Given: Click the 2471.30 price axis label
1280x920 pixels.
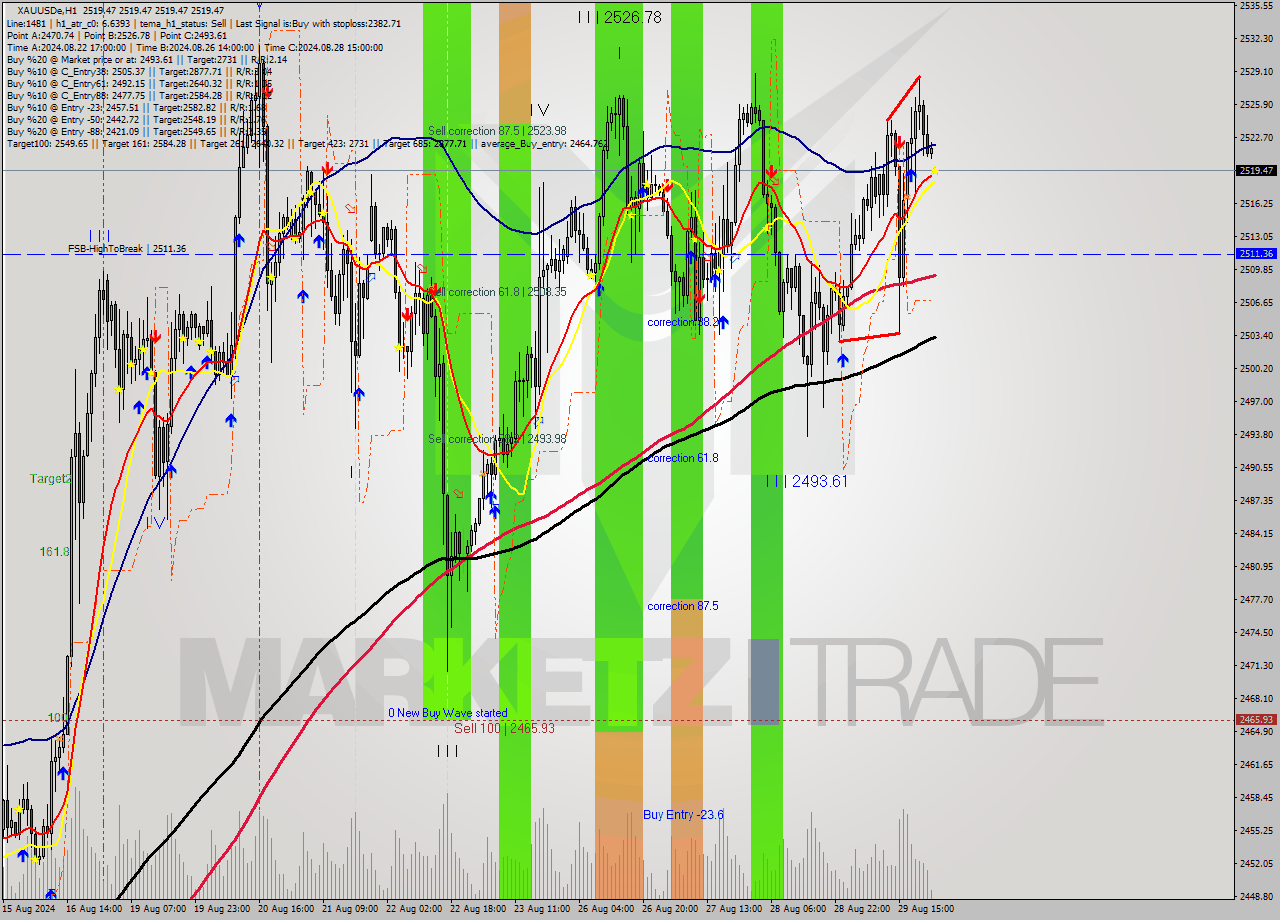Looking at the screenshot, I should [1256, 666].
